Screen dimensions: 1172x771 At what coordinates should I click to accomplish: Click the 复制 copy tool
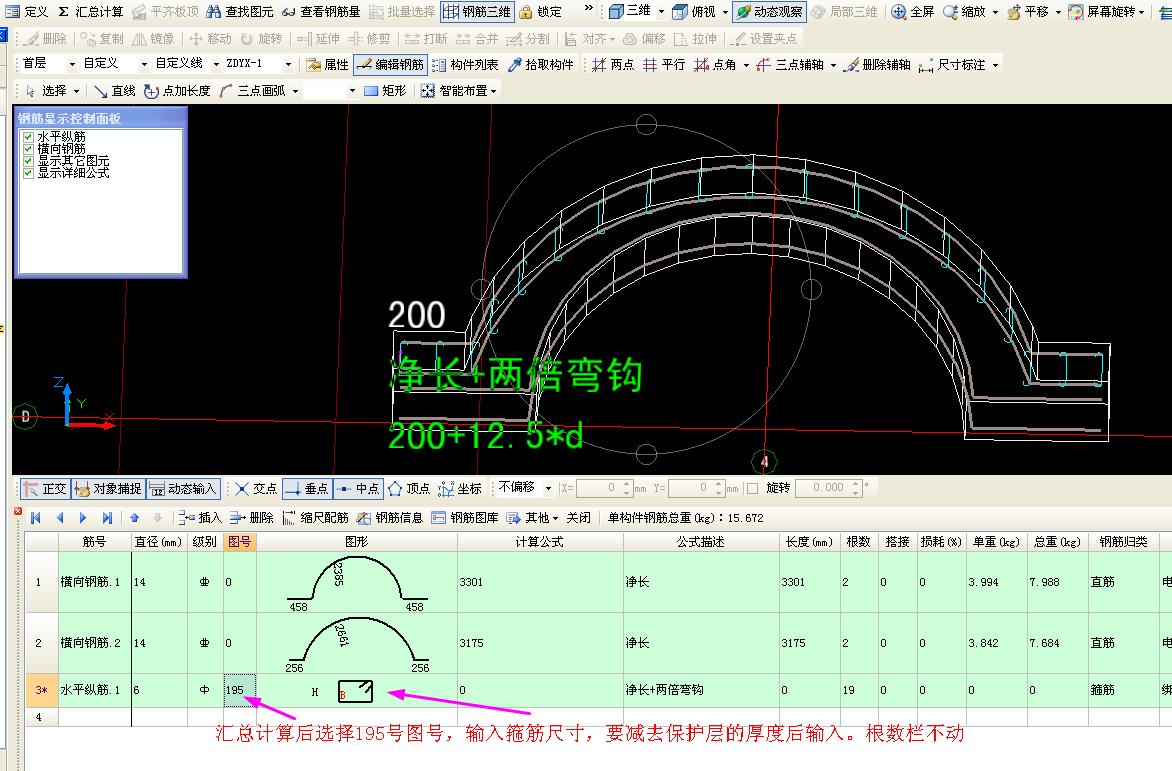point(102,38)
